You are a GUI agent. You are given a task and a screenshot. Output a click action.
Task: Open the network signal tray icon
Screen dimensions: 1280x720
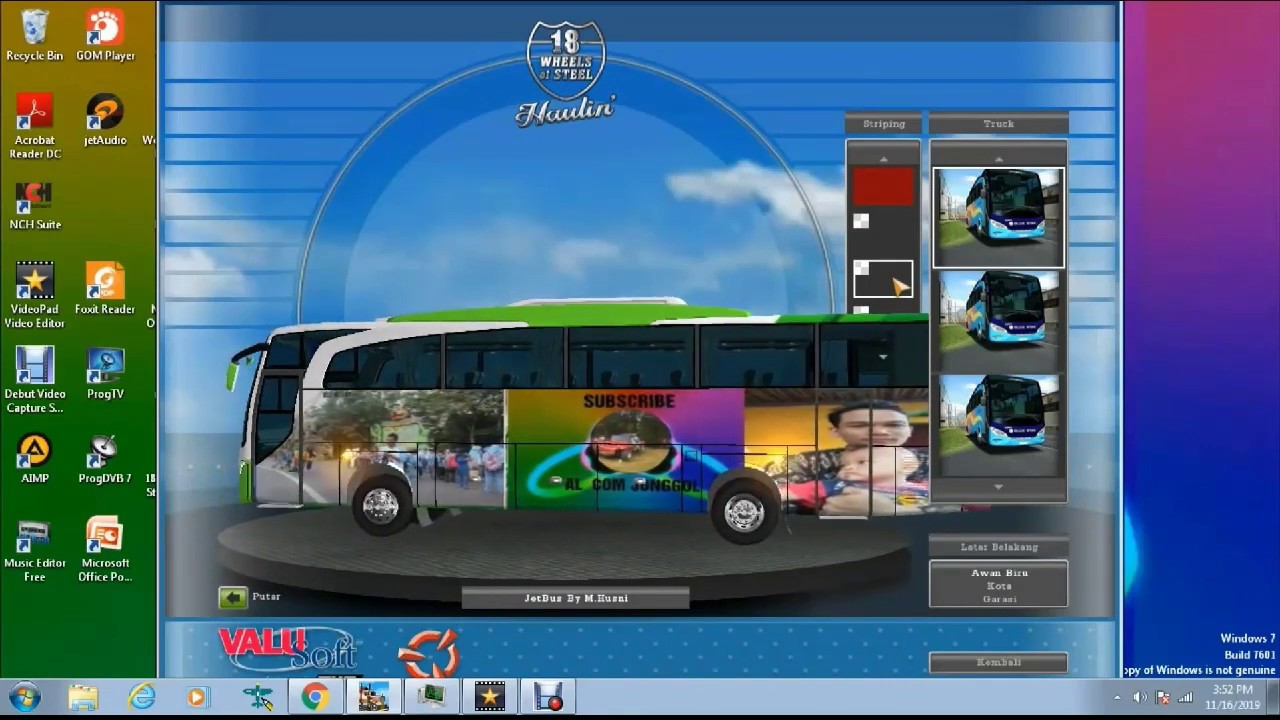[1186, 697]
